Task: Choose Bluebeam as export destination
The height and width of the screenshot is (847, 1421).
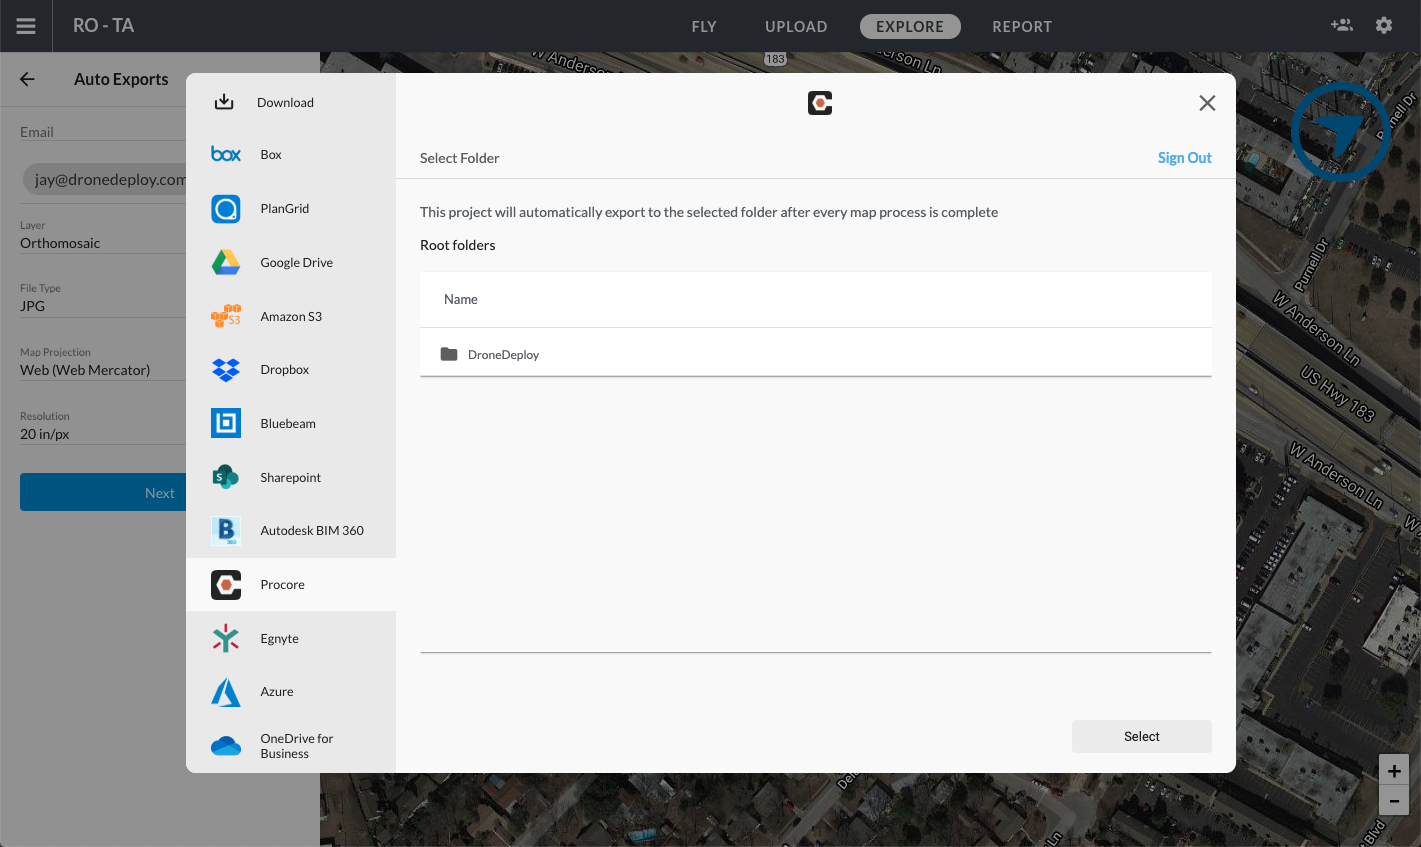Action: click(x=291, y=423)
